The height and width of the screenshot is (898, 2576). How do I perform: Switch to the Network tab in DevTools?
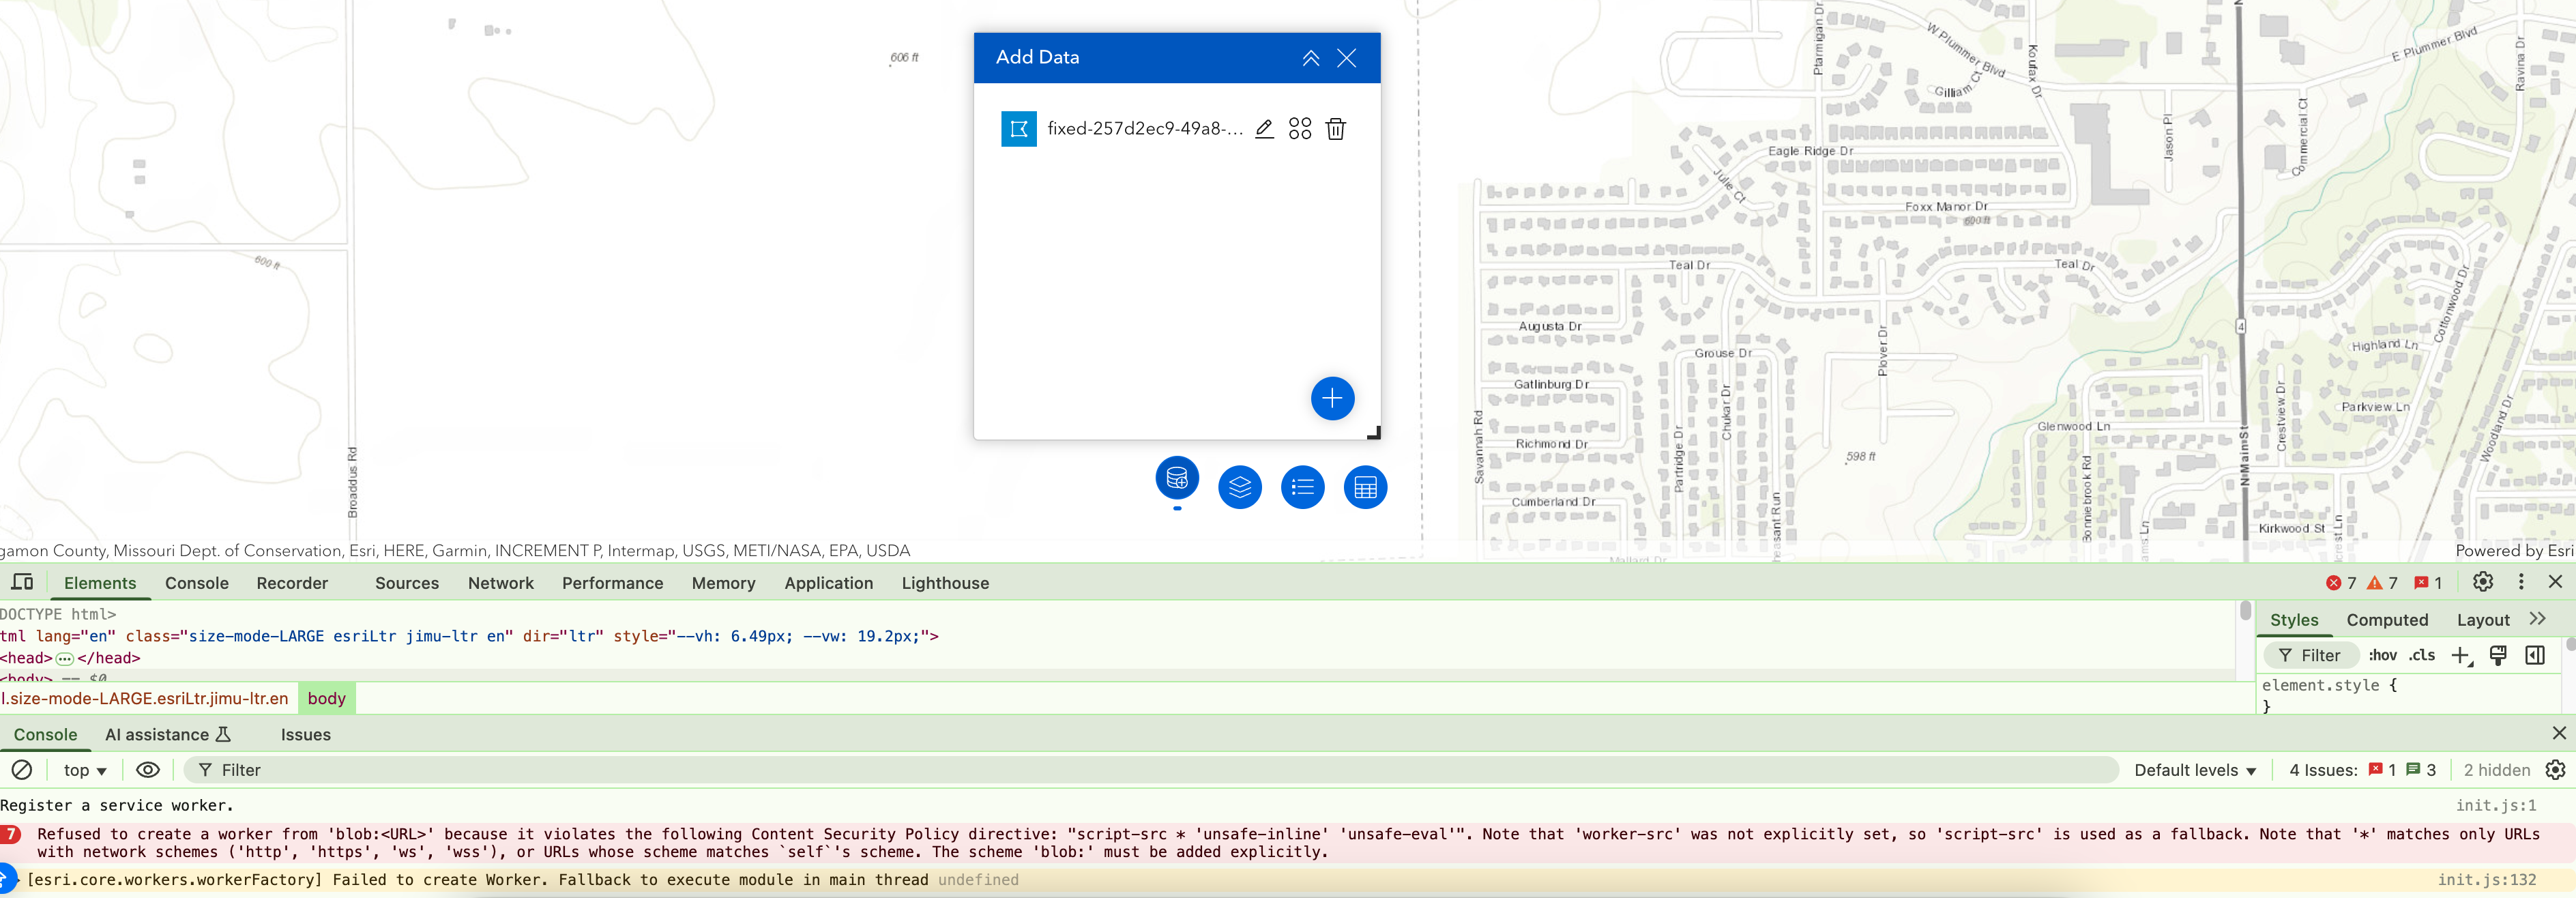point(500,583)
